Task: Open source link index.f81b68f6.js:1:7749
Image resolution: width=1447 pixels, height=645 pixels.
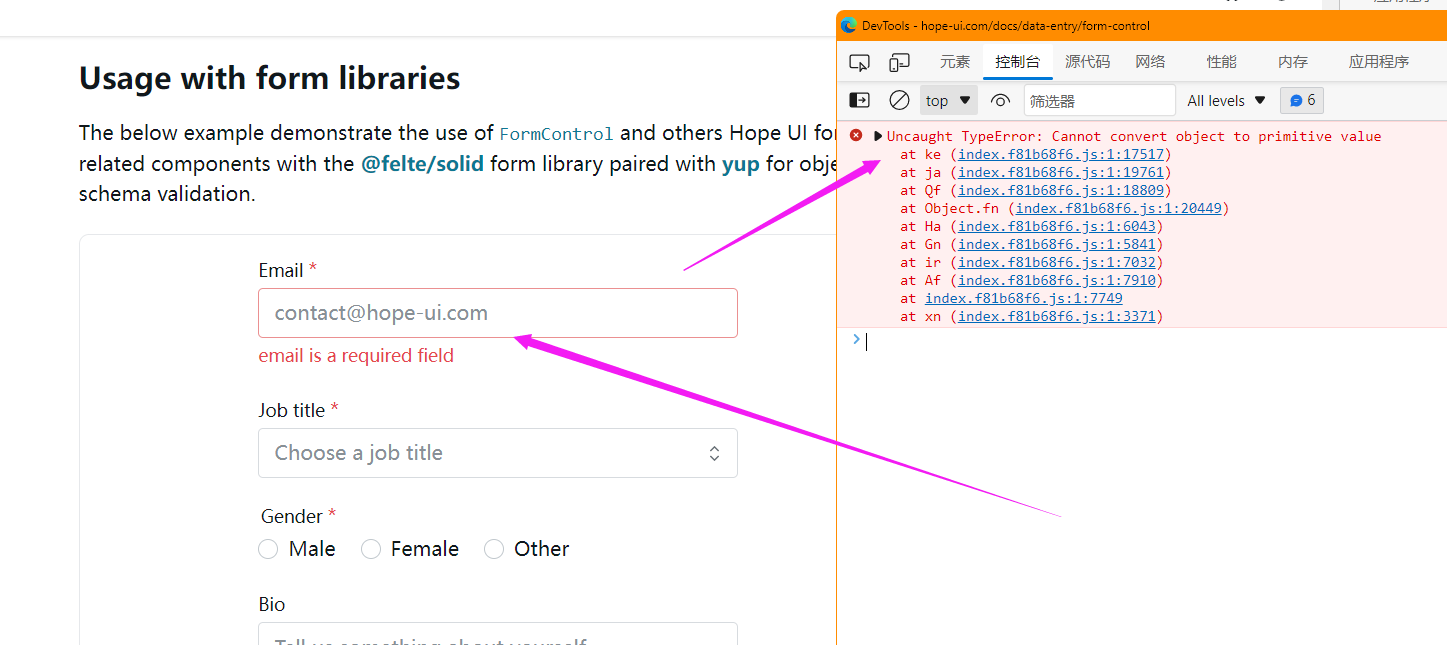Action: pyautogui.click(x=1024, y=298)
